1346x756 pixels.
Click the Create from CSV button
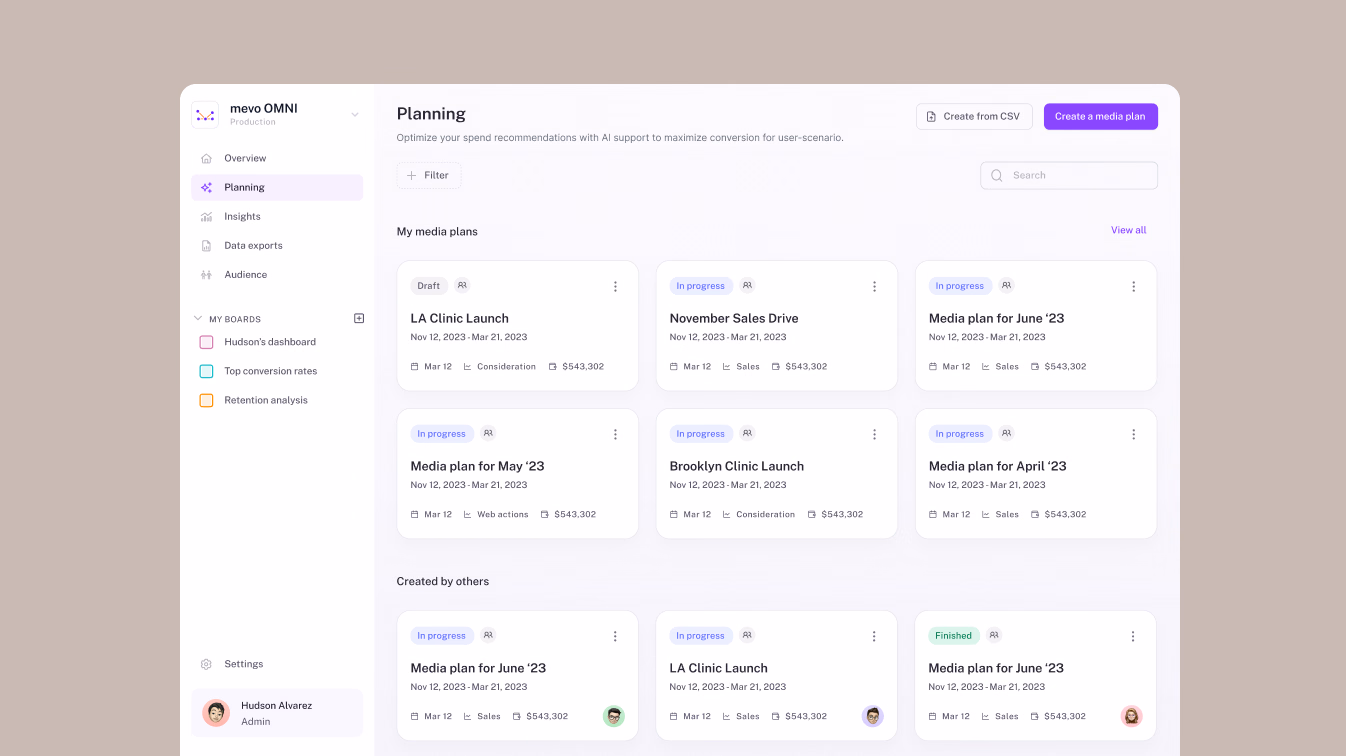coord(974,116)
